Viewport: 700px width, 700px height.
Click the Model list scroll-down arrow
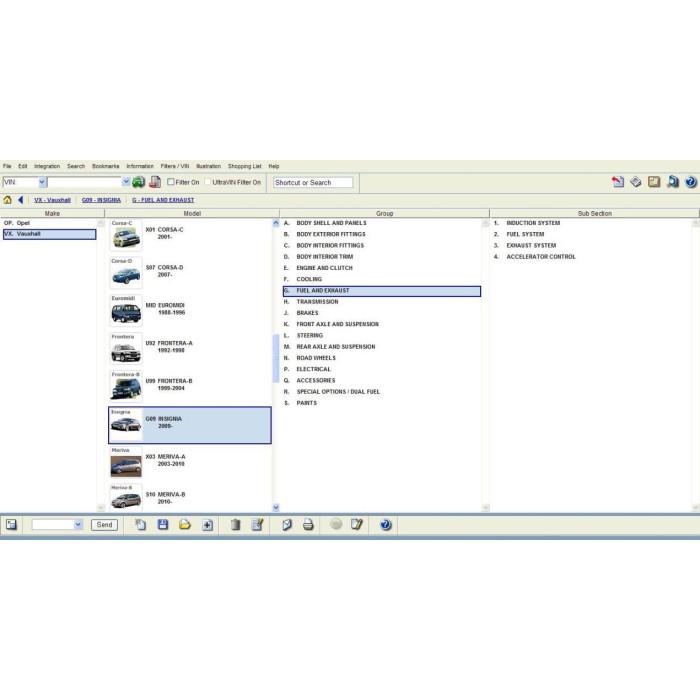(275, 507)
